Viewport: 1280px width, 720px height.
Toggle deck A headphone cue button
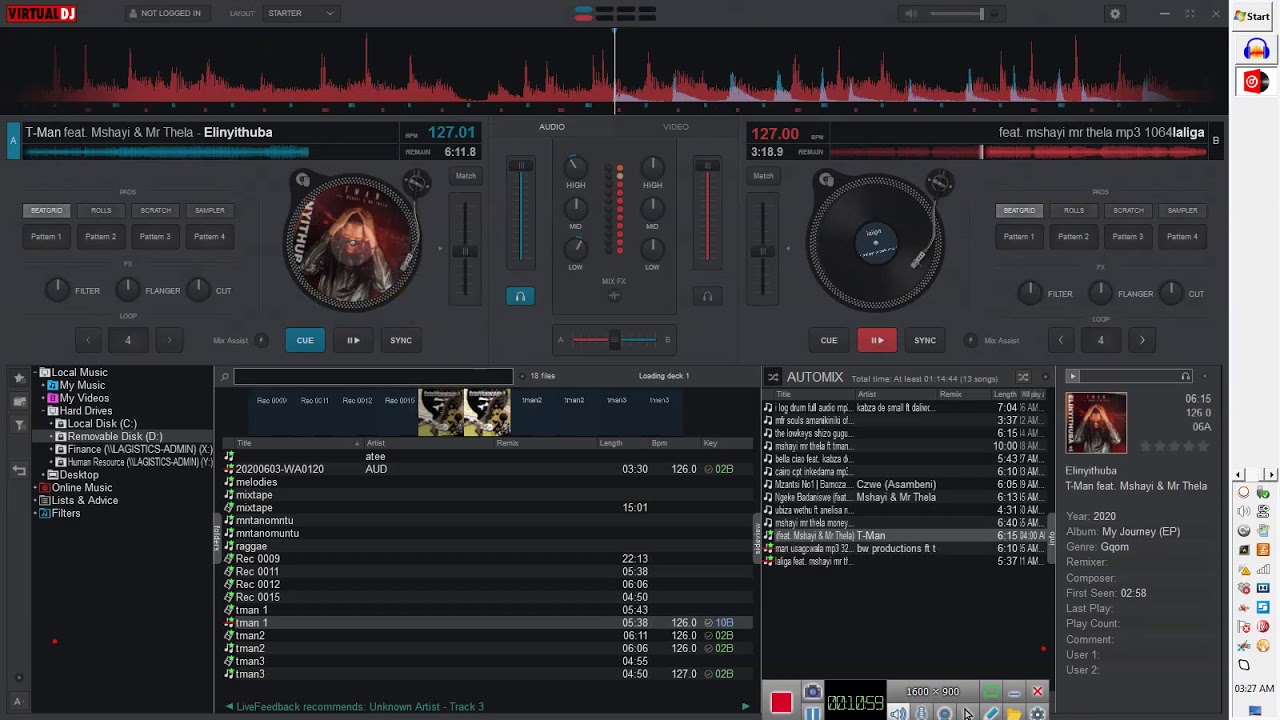point(520,296)
